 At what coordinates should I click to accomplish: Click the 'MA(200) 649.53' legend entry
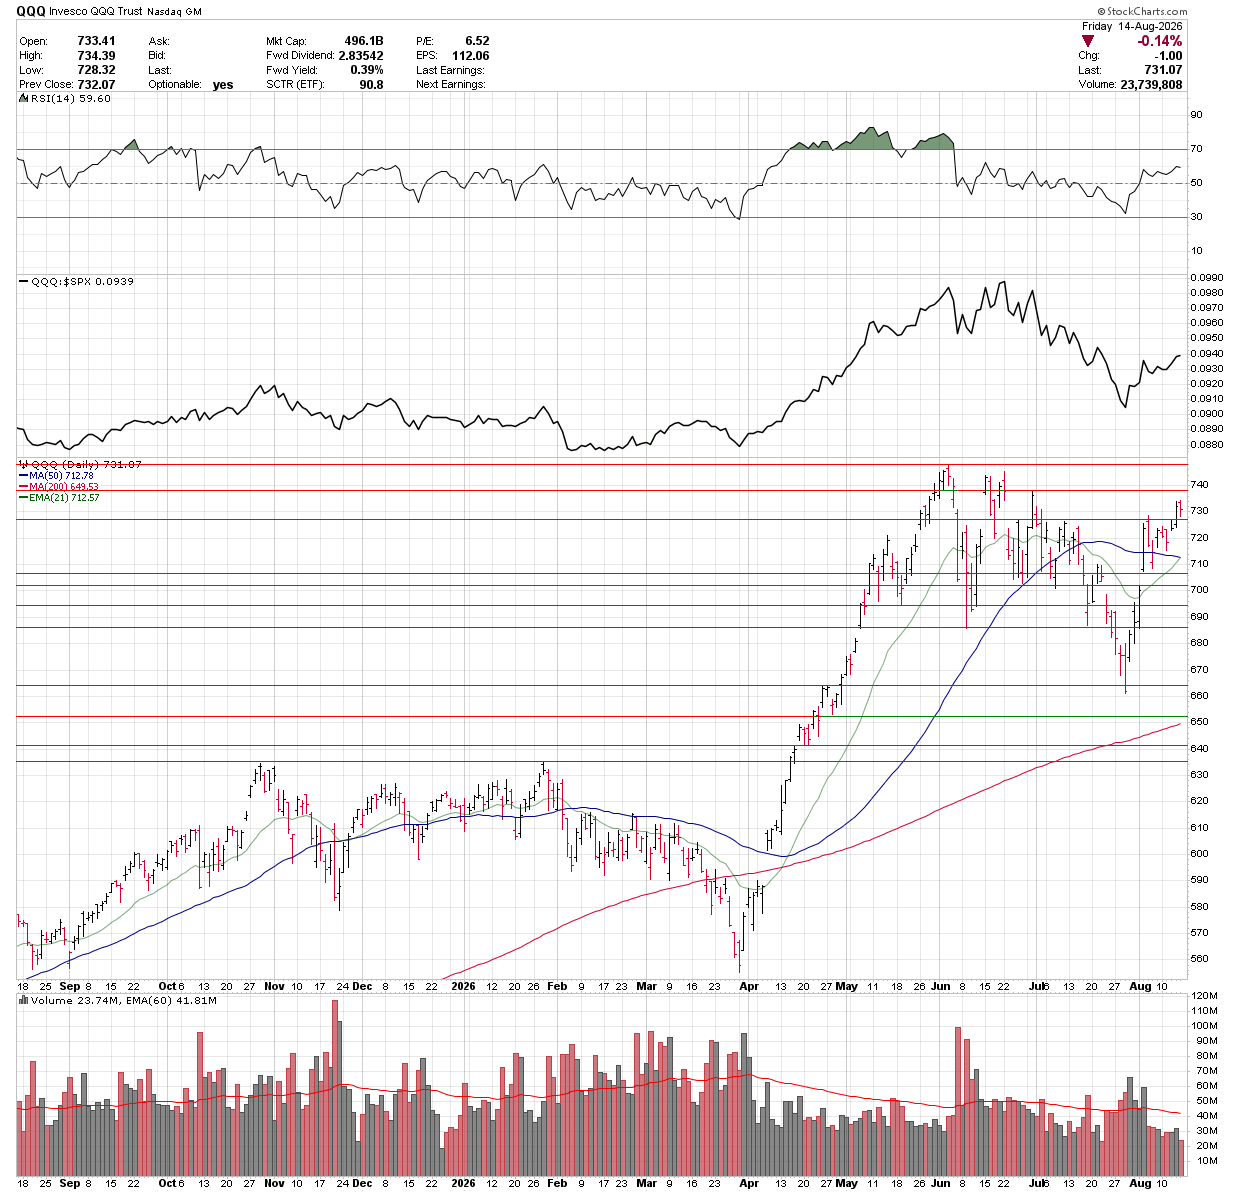tap(64, 486)
